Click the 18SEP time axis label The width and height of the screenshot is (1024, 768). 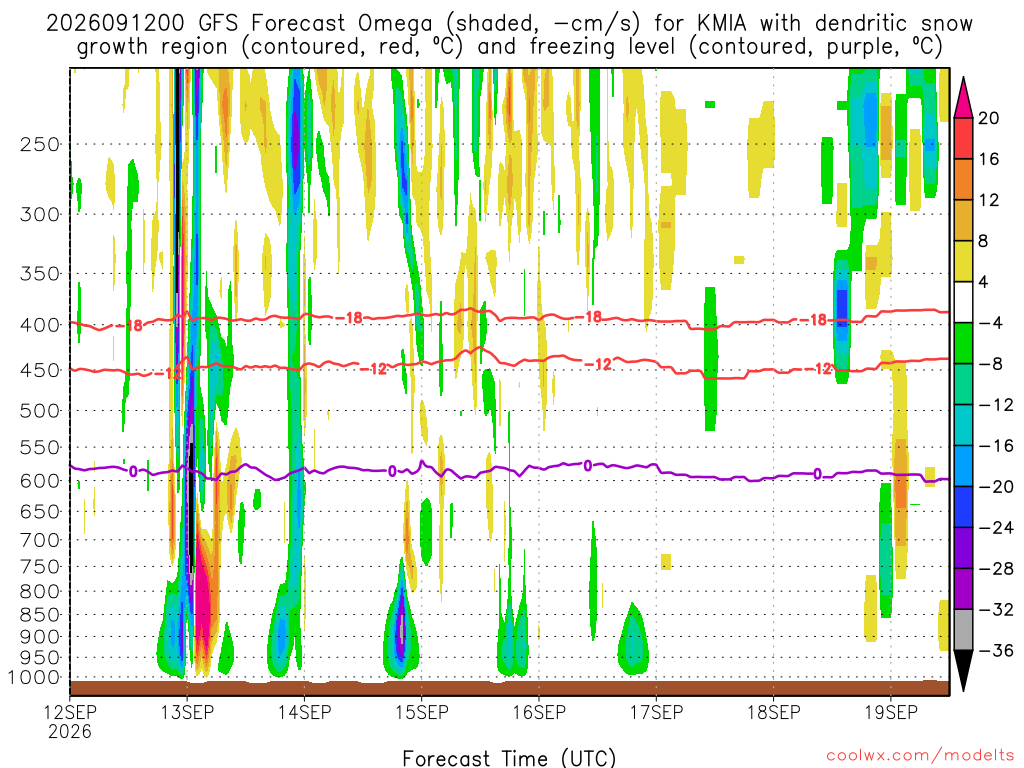tap(774, 712)
